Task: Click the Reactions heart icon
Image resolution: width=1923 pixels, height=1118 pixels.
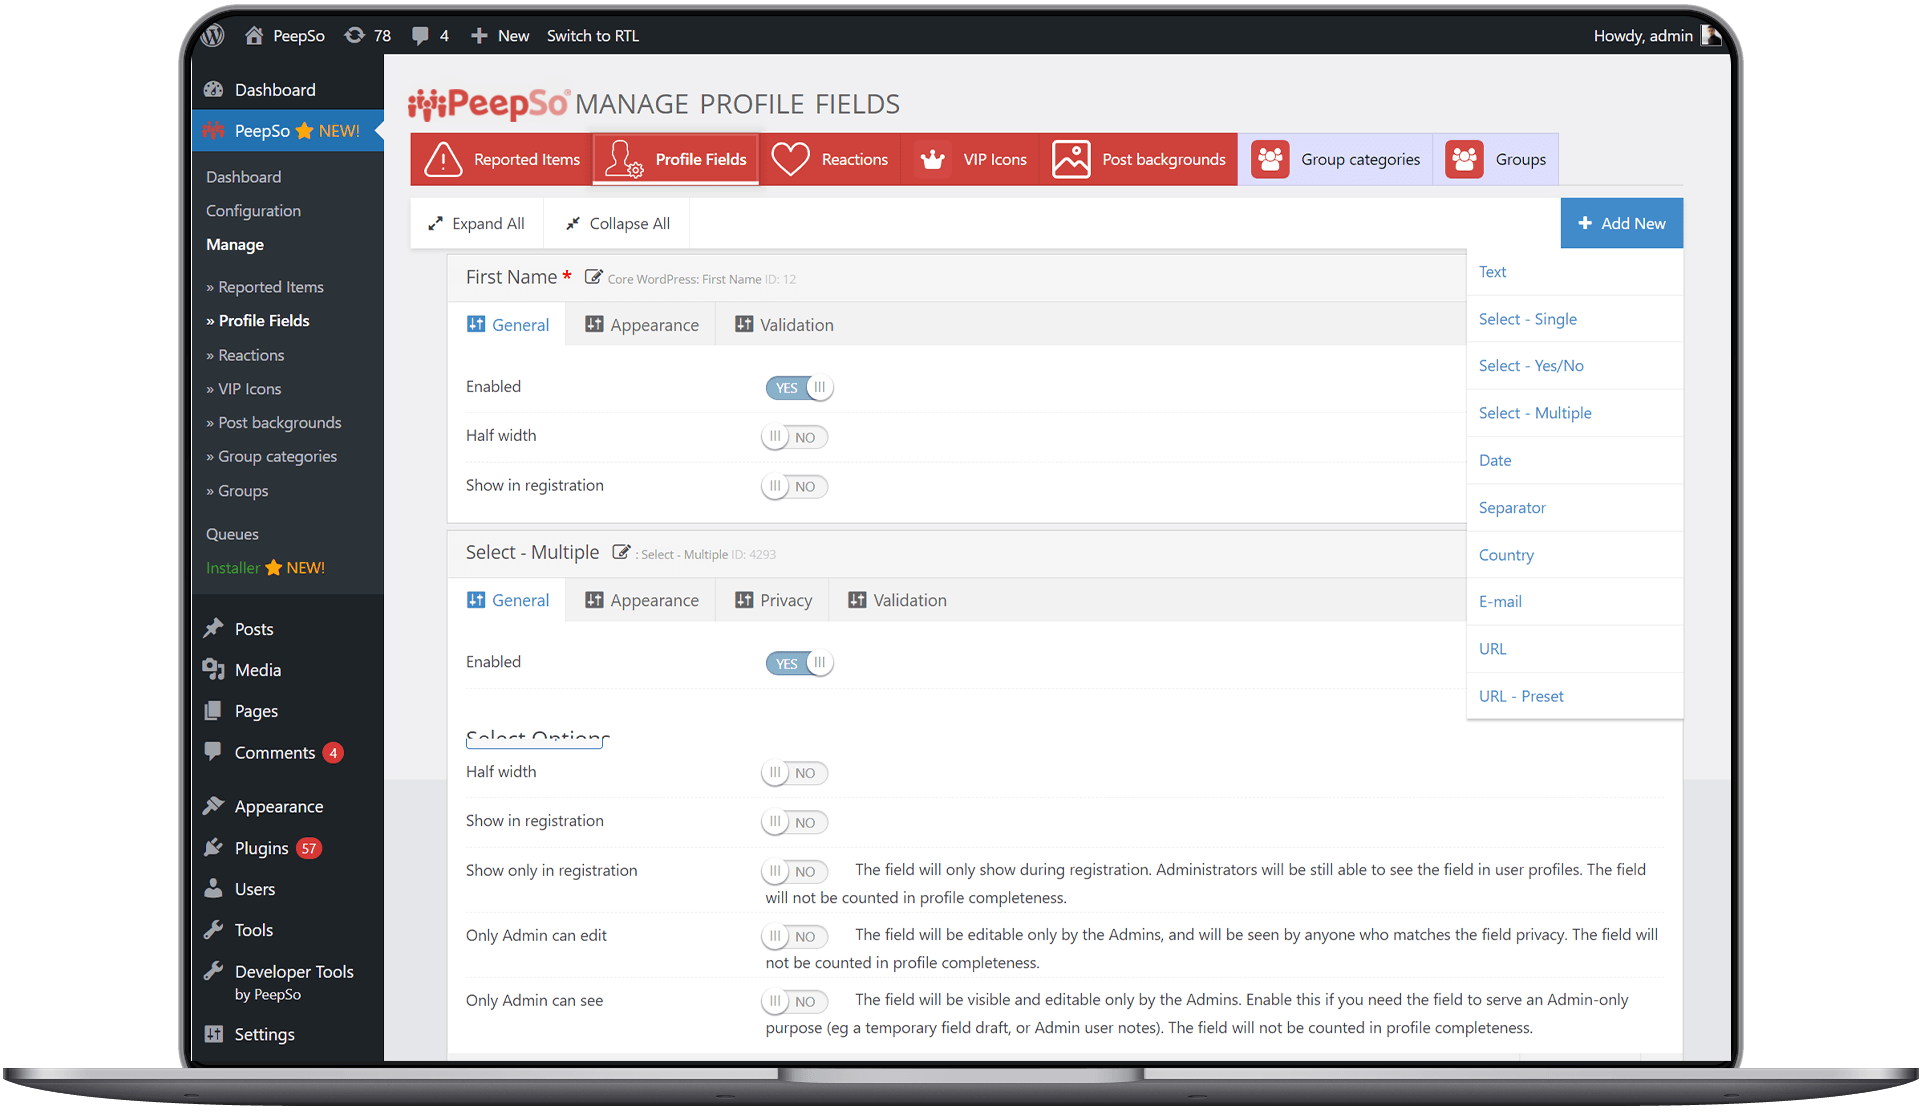Action: (x=790, y=159)
